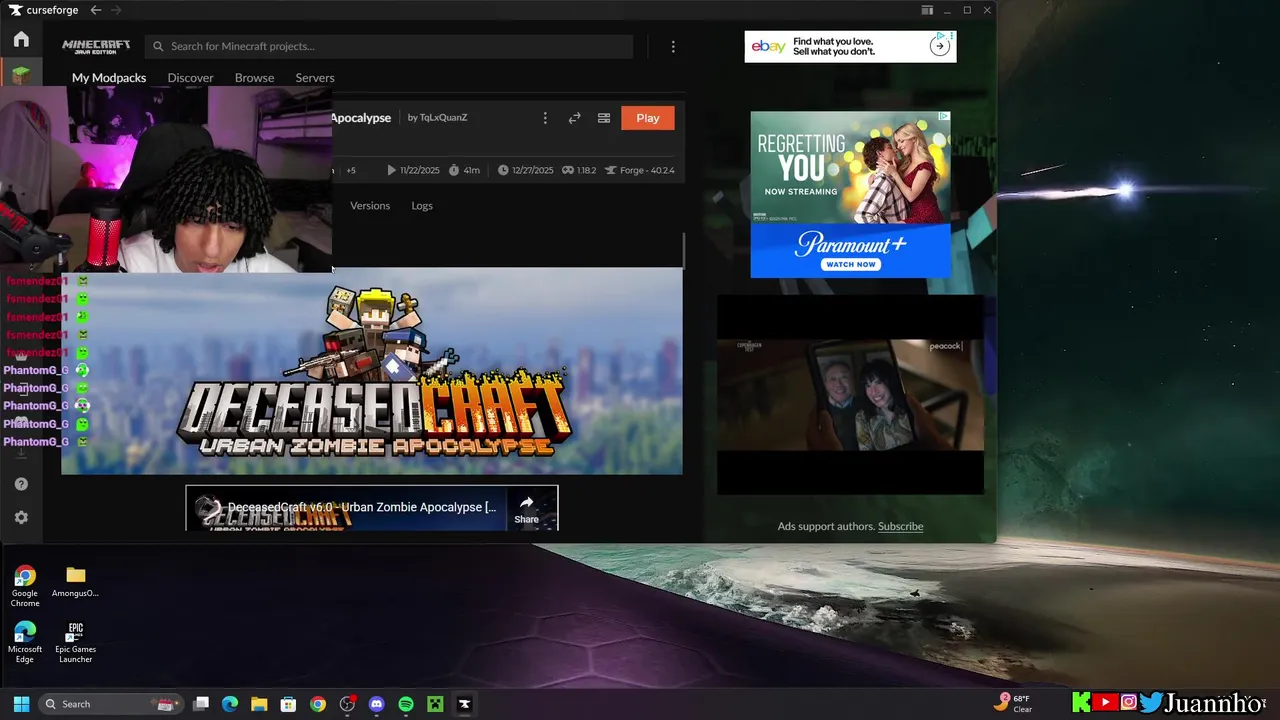This screenshot has width=1280, height=720.
Task: Open the Logs tab of the modpack
Action: (422, 205)
